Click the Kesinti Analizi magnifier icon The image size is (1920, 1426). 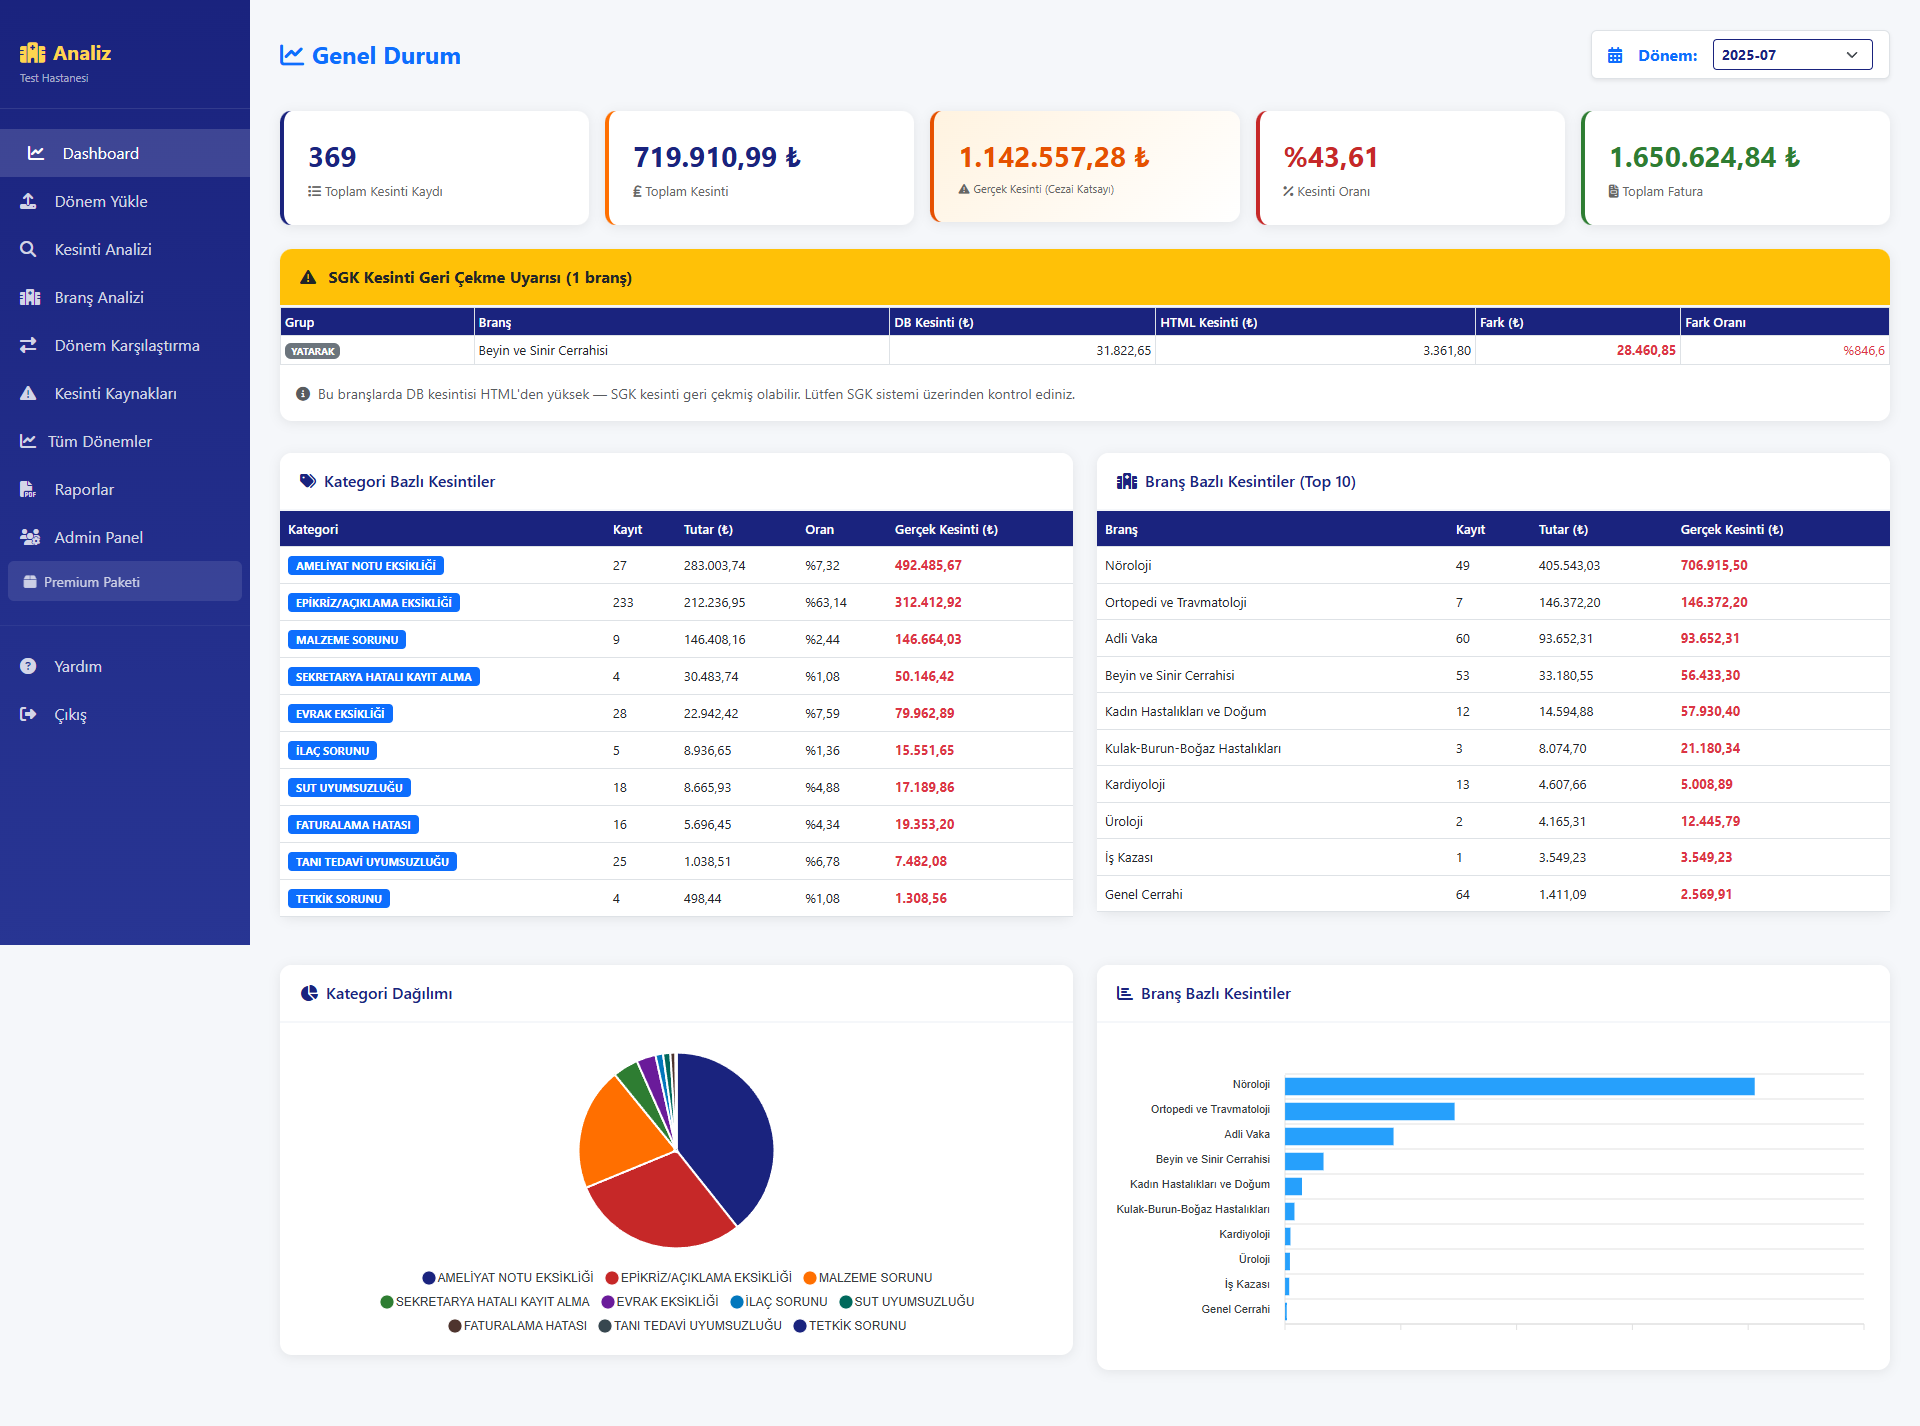[x=28, y=249]
